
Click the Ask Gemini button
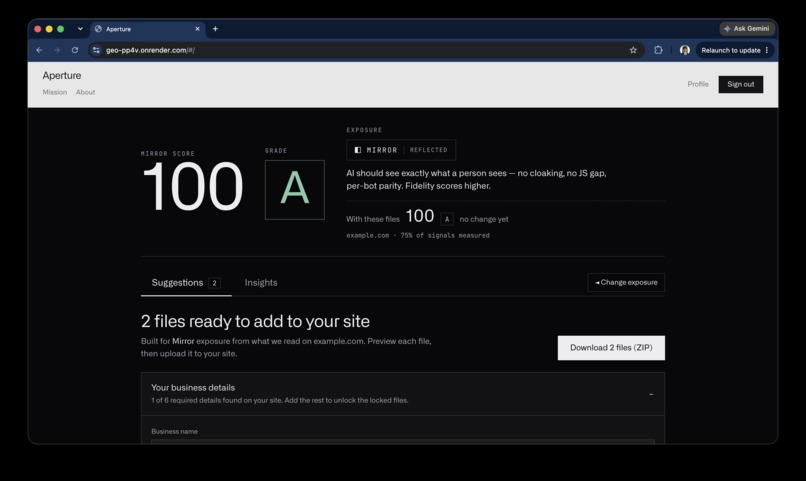point(747,29)
